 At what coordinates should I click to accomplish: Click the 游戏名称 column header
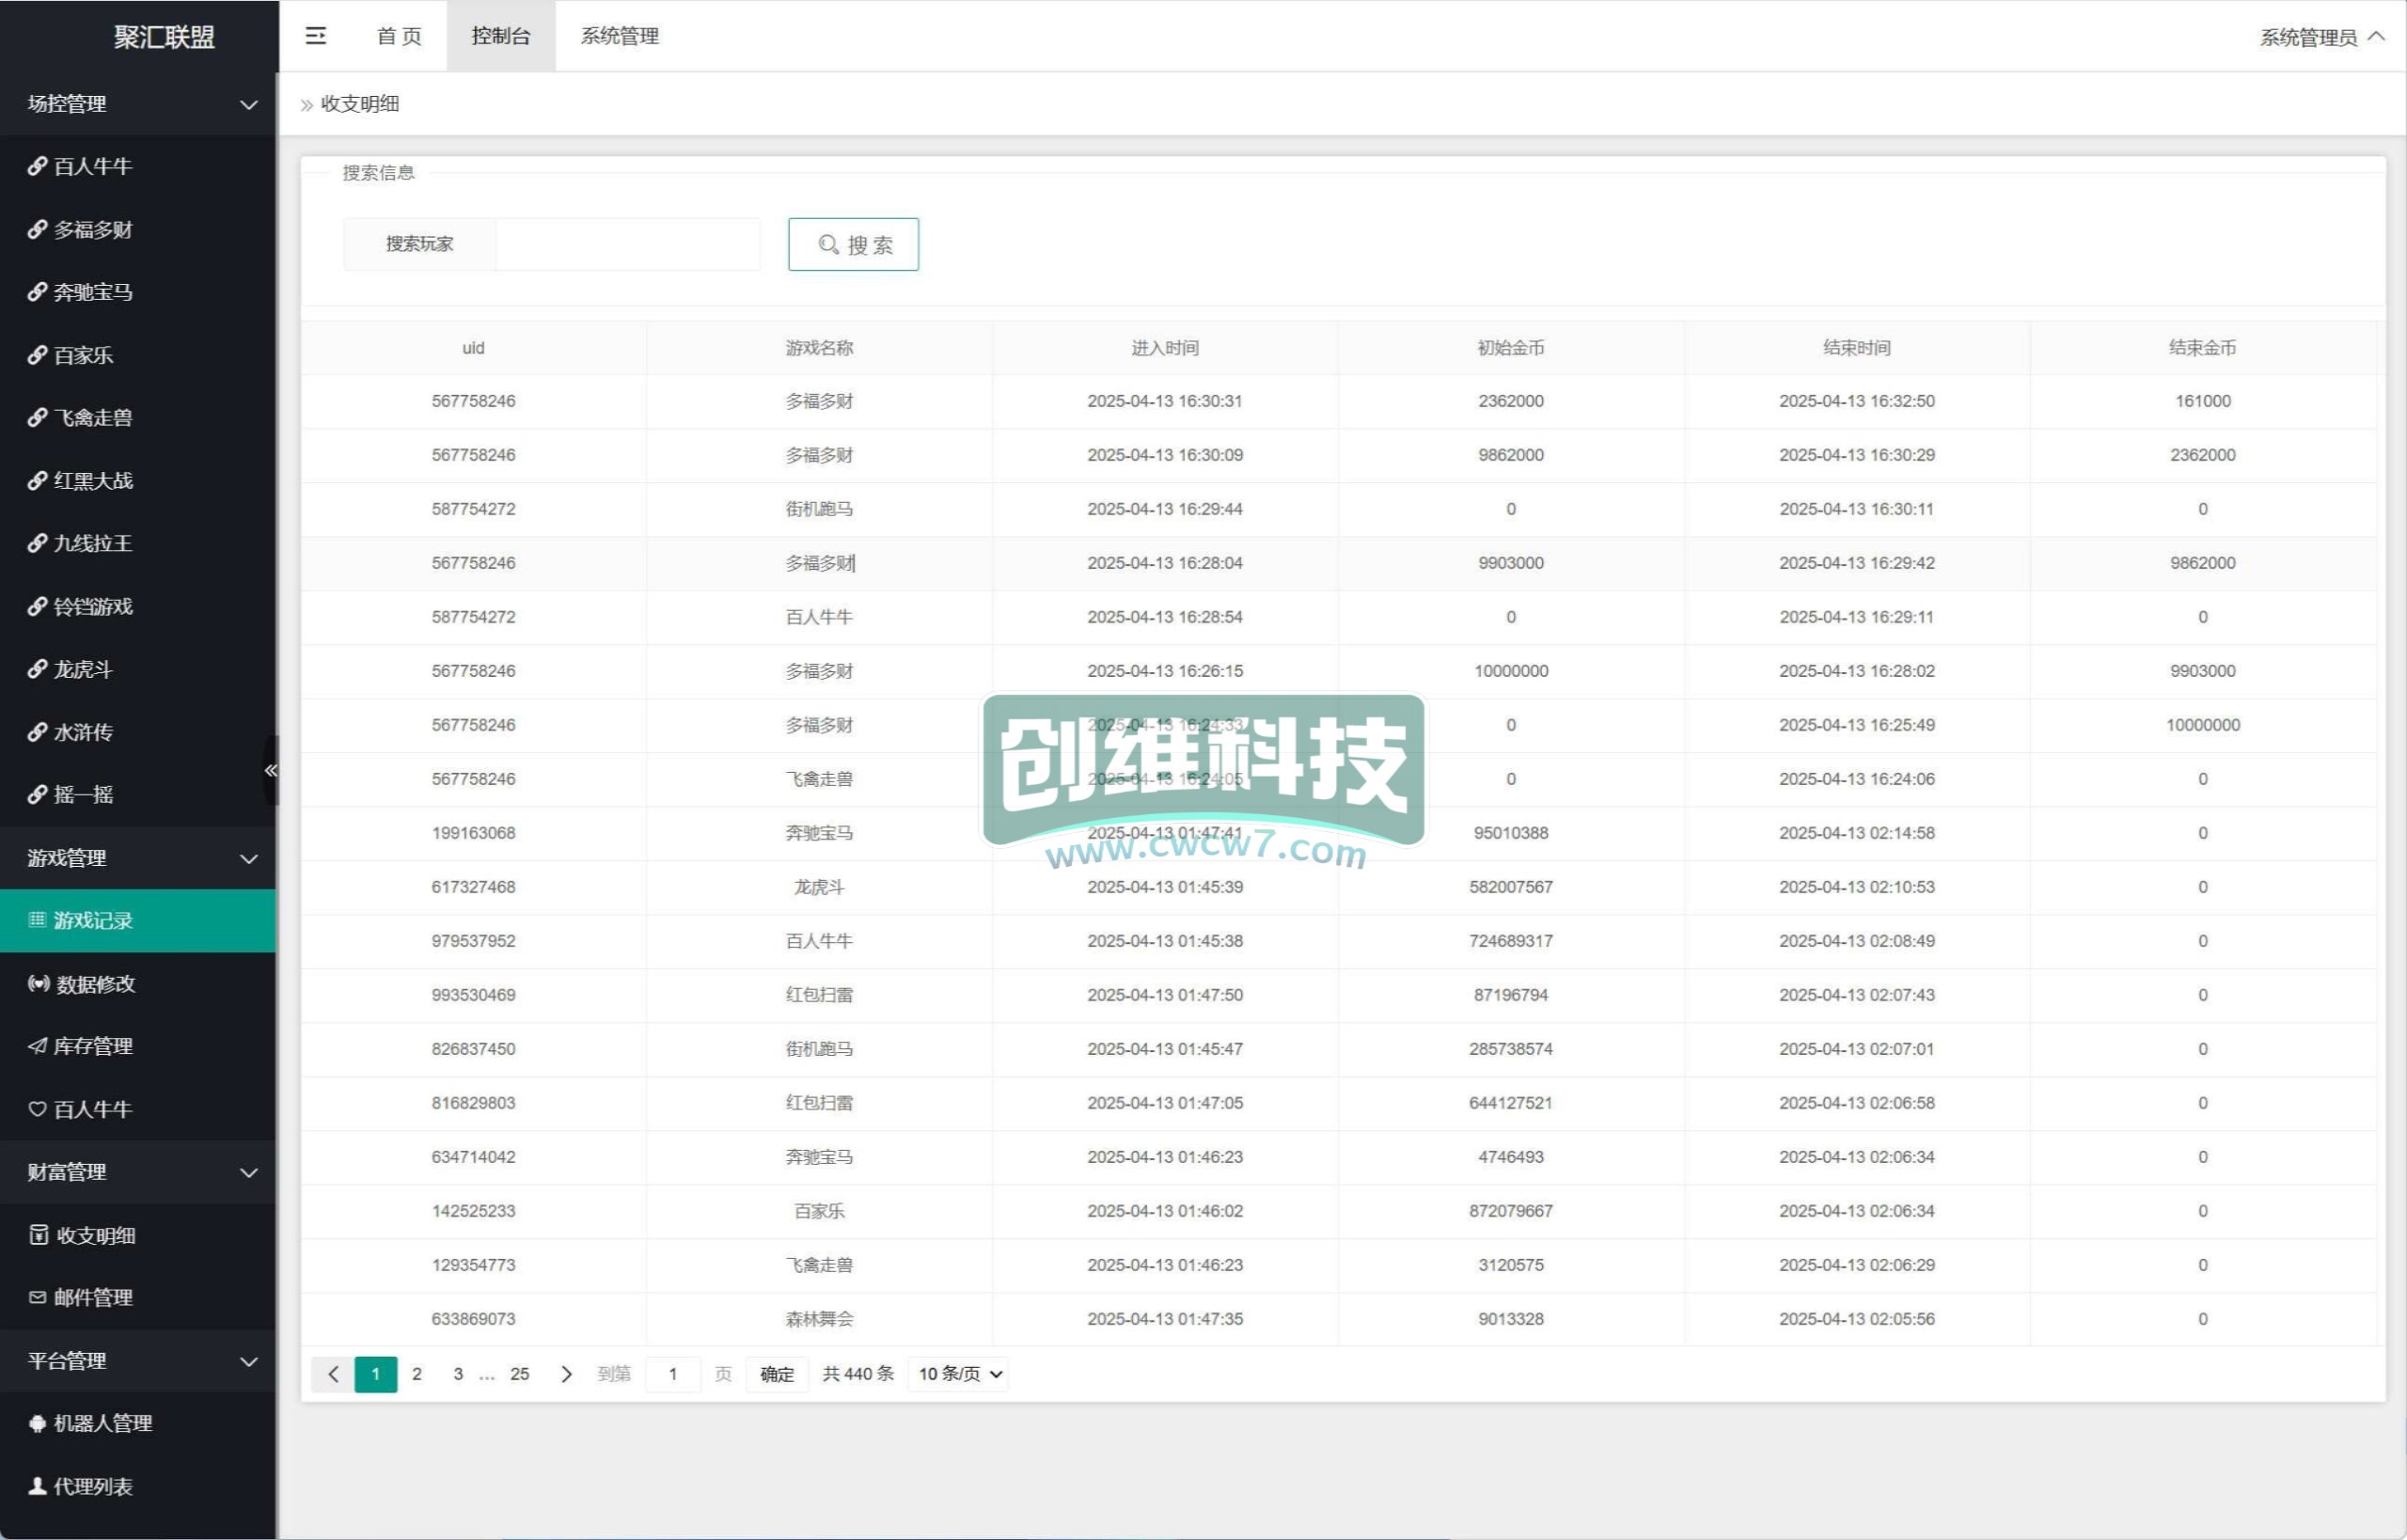pos(819,348)
